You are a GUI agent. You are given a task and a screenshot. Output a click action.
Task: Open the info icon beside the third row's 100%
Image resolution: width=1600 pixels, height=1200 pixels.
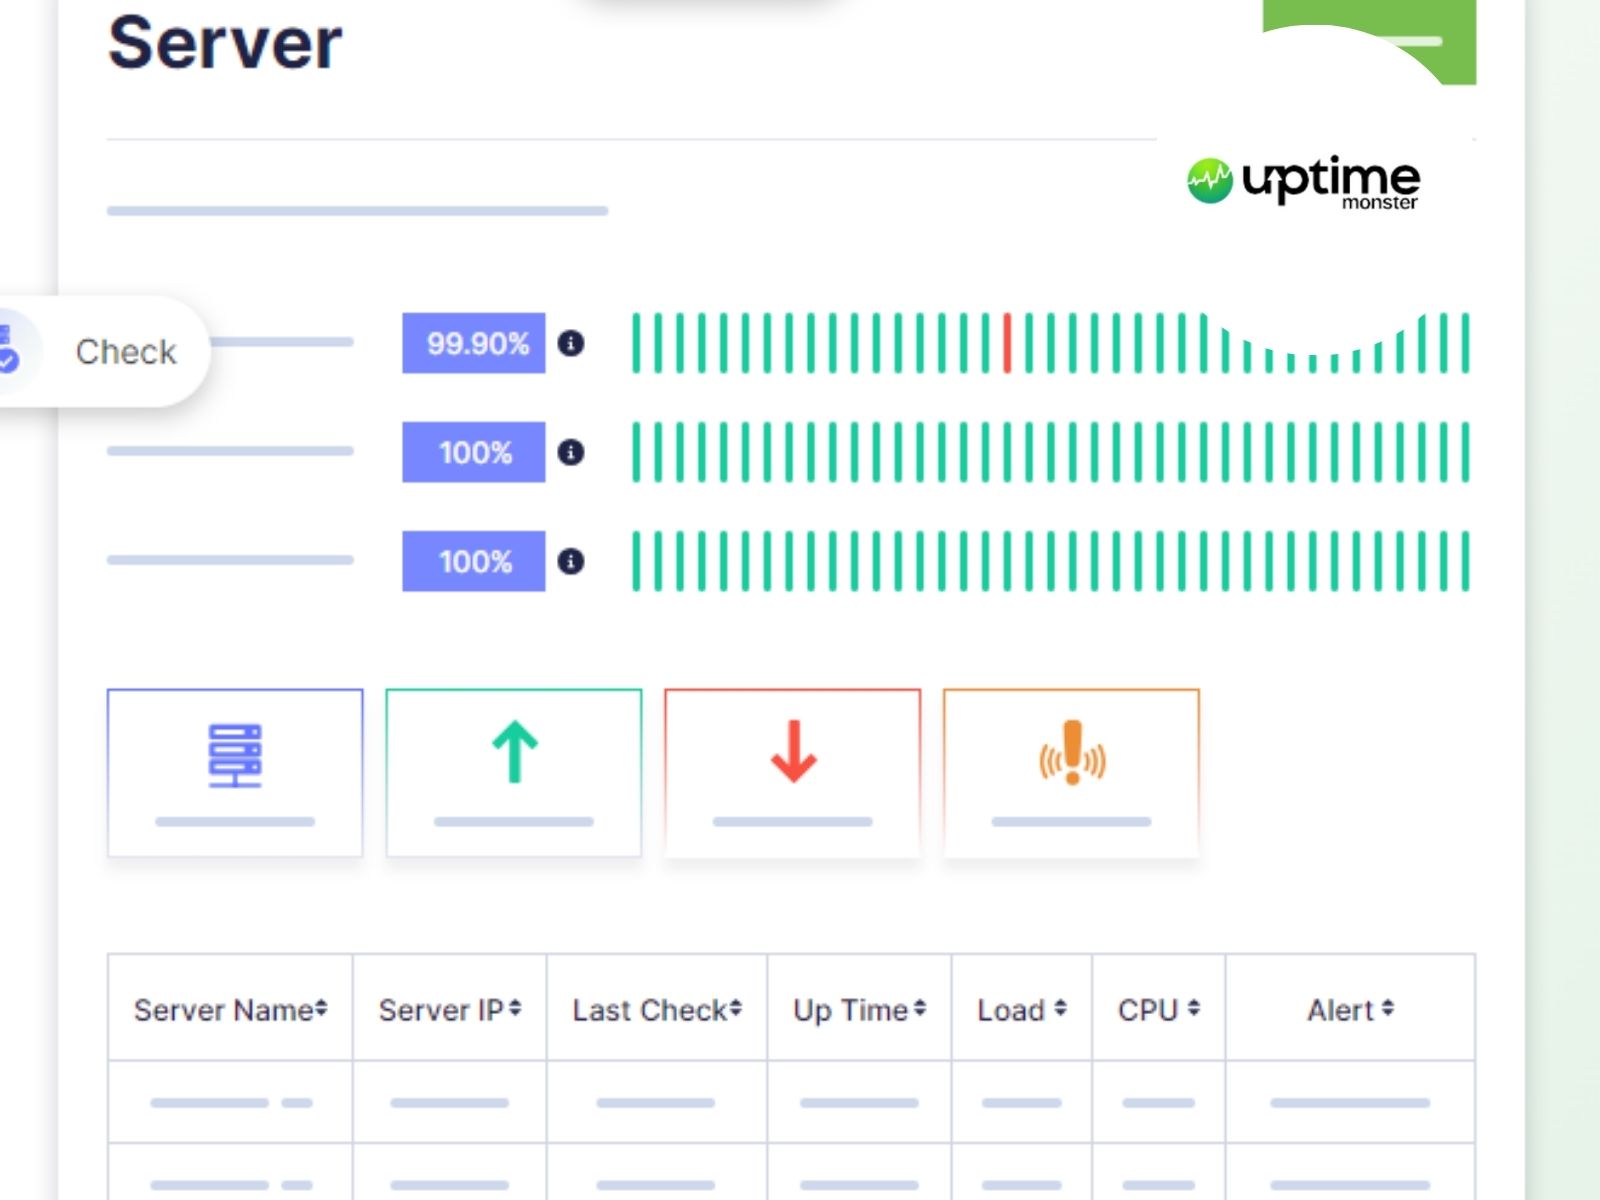[x=571, y=561]
